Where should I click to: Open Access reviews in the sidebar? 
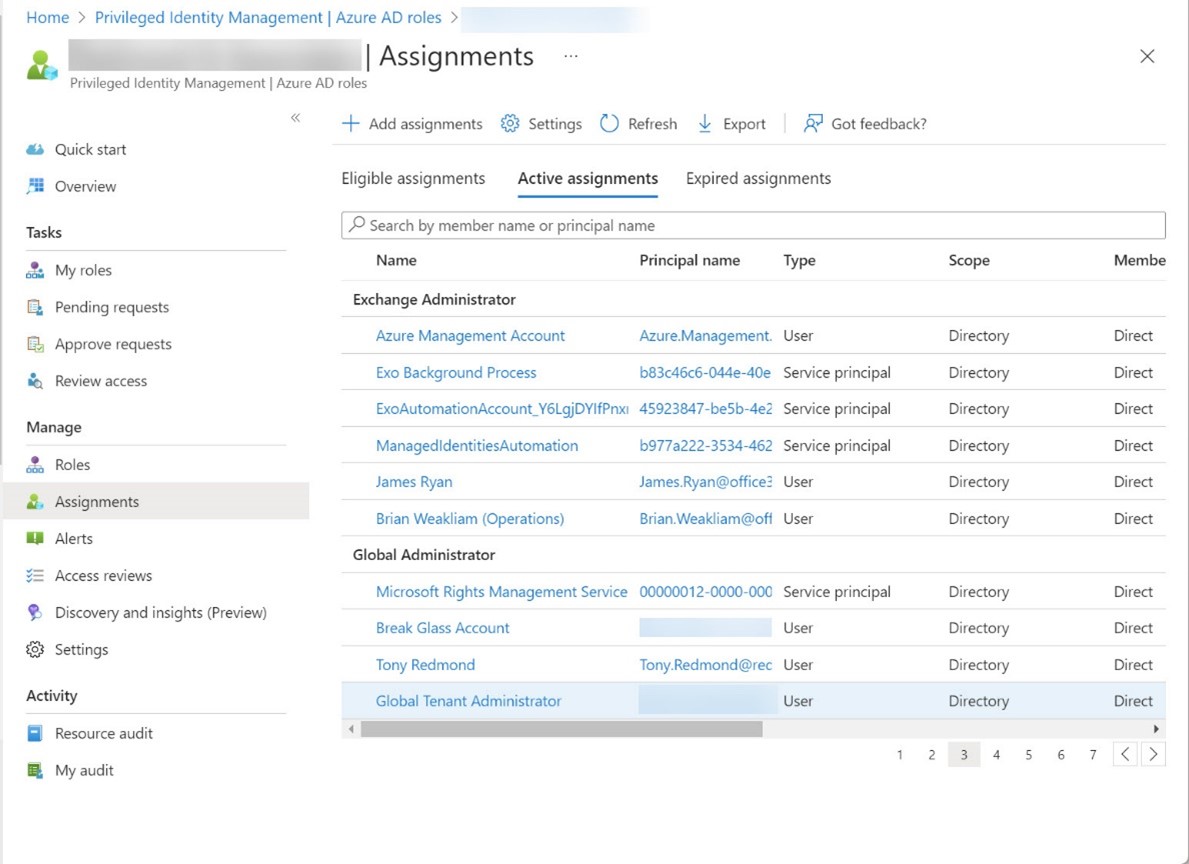(x=103, y=575)
